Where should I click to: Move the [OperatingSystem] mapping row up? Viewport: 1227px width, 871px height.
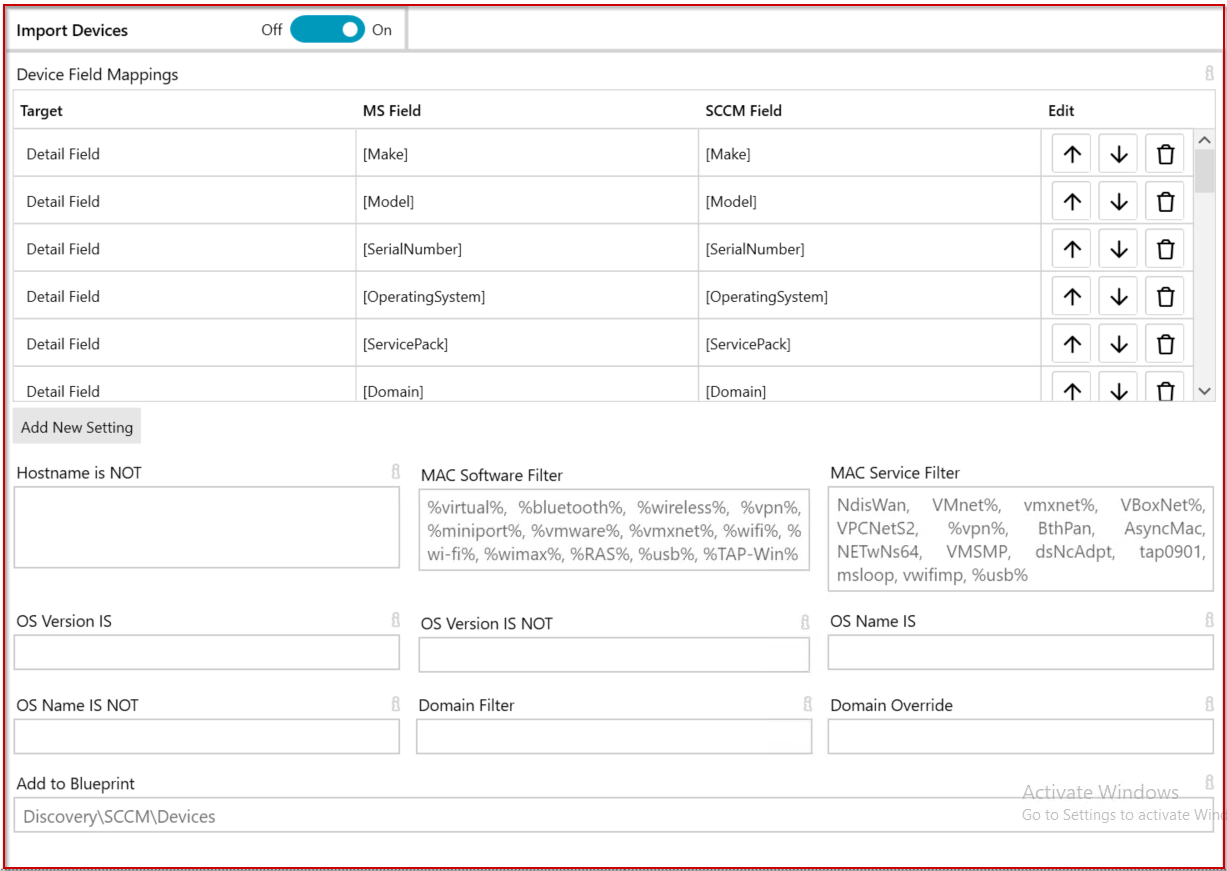point(1072,296)
